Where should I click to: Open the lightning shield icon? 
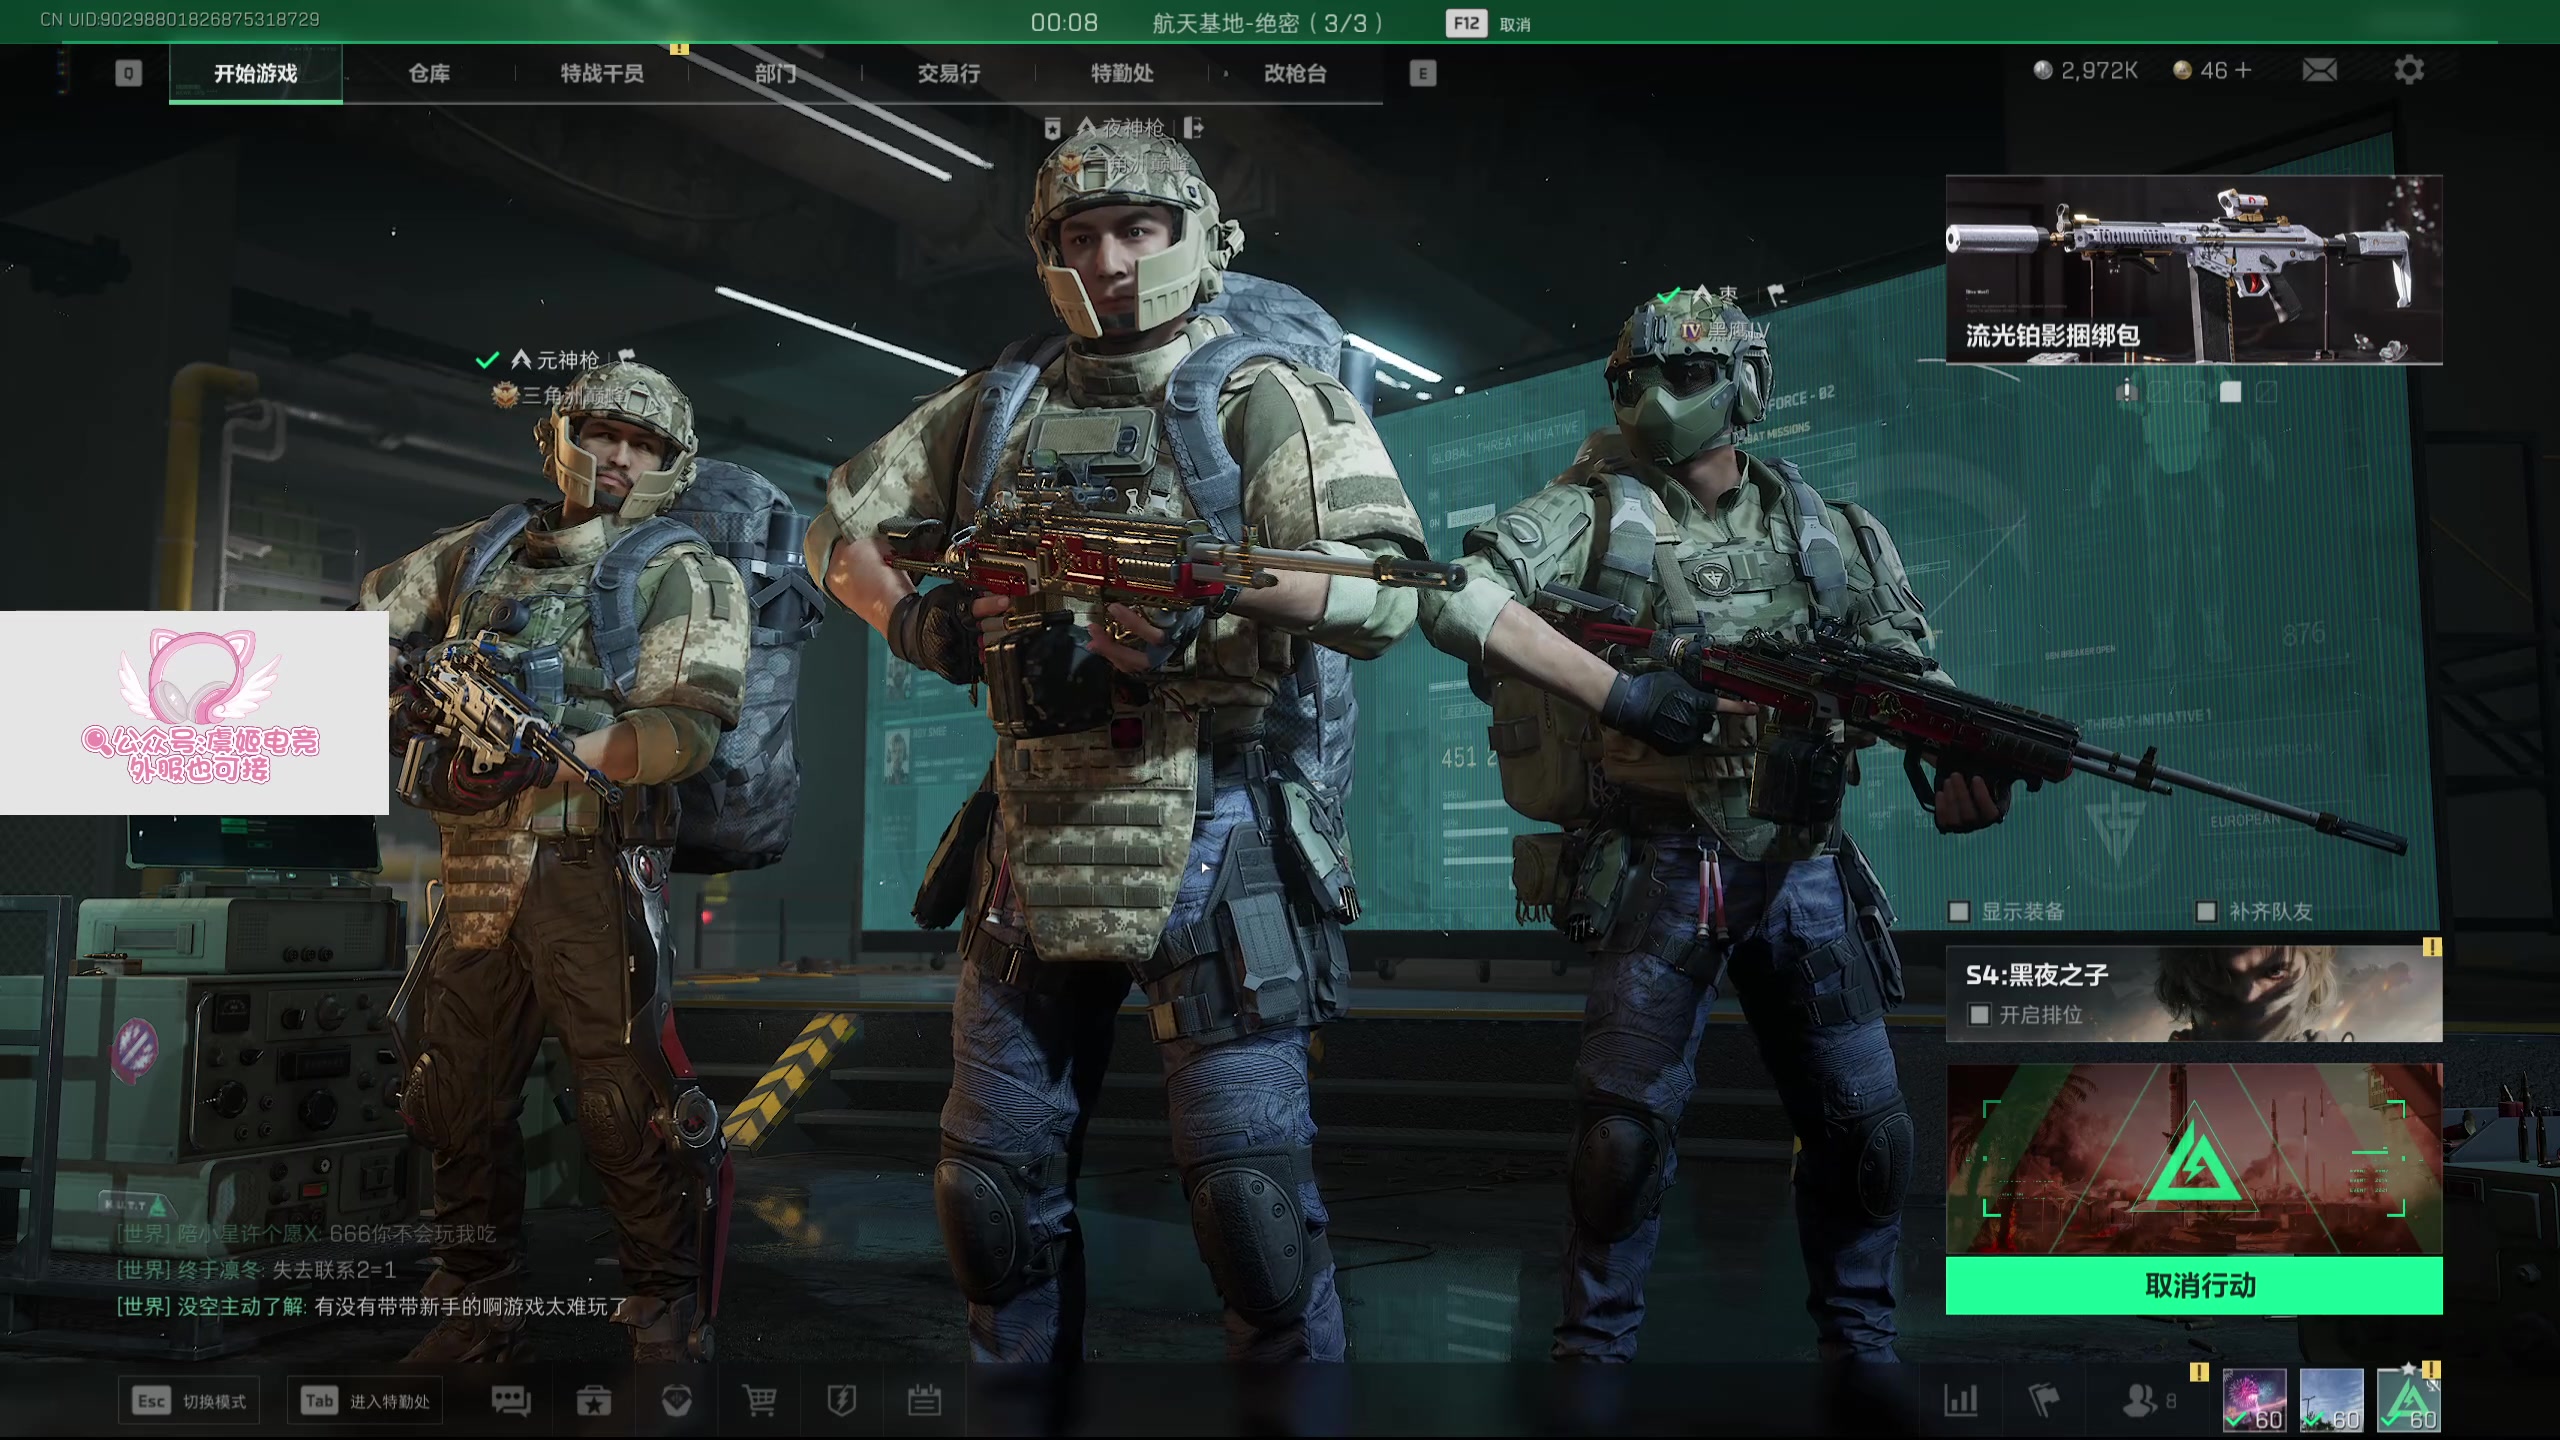click(842, 1401)
